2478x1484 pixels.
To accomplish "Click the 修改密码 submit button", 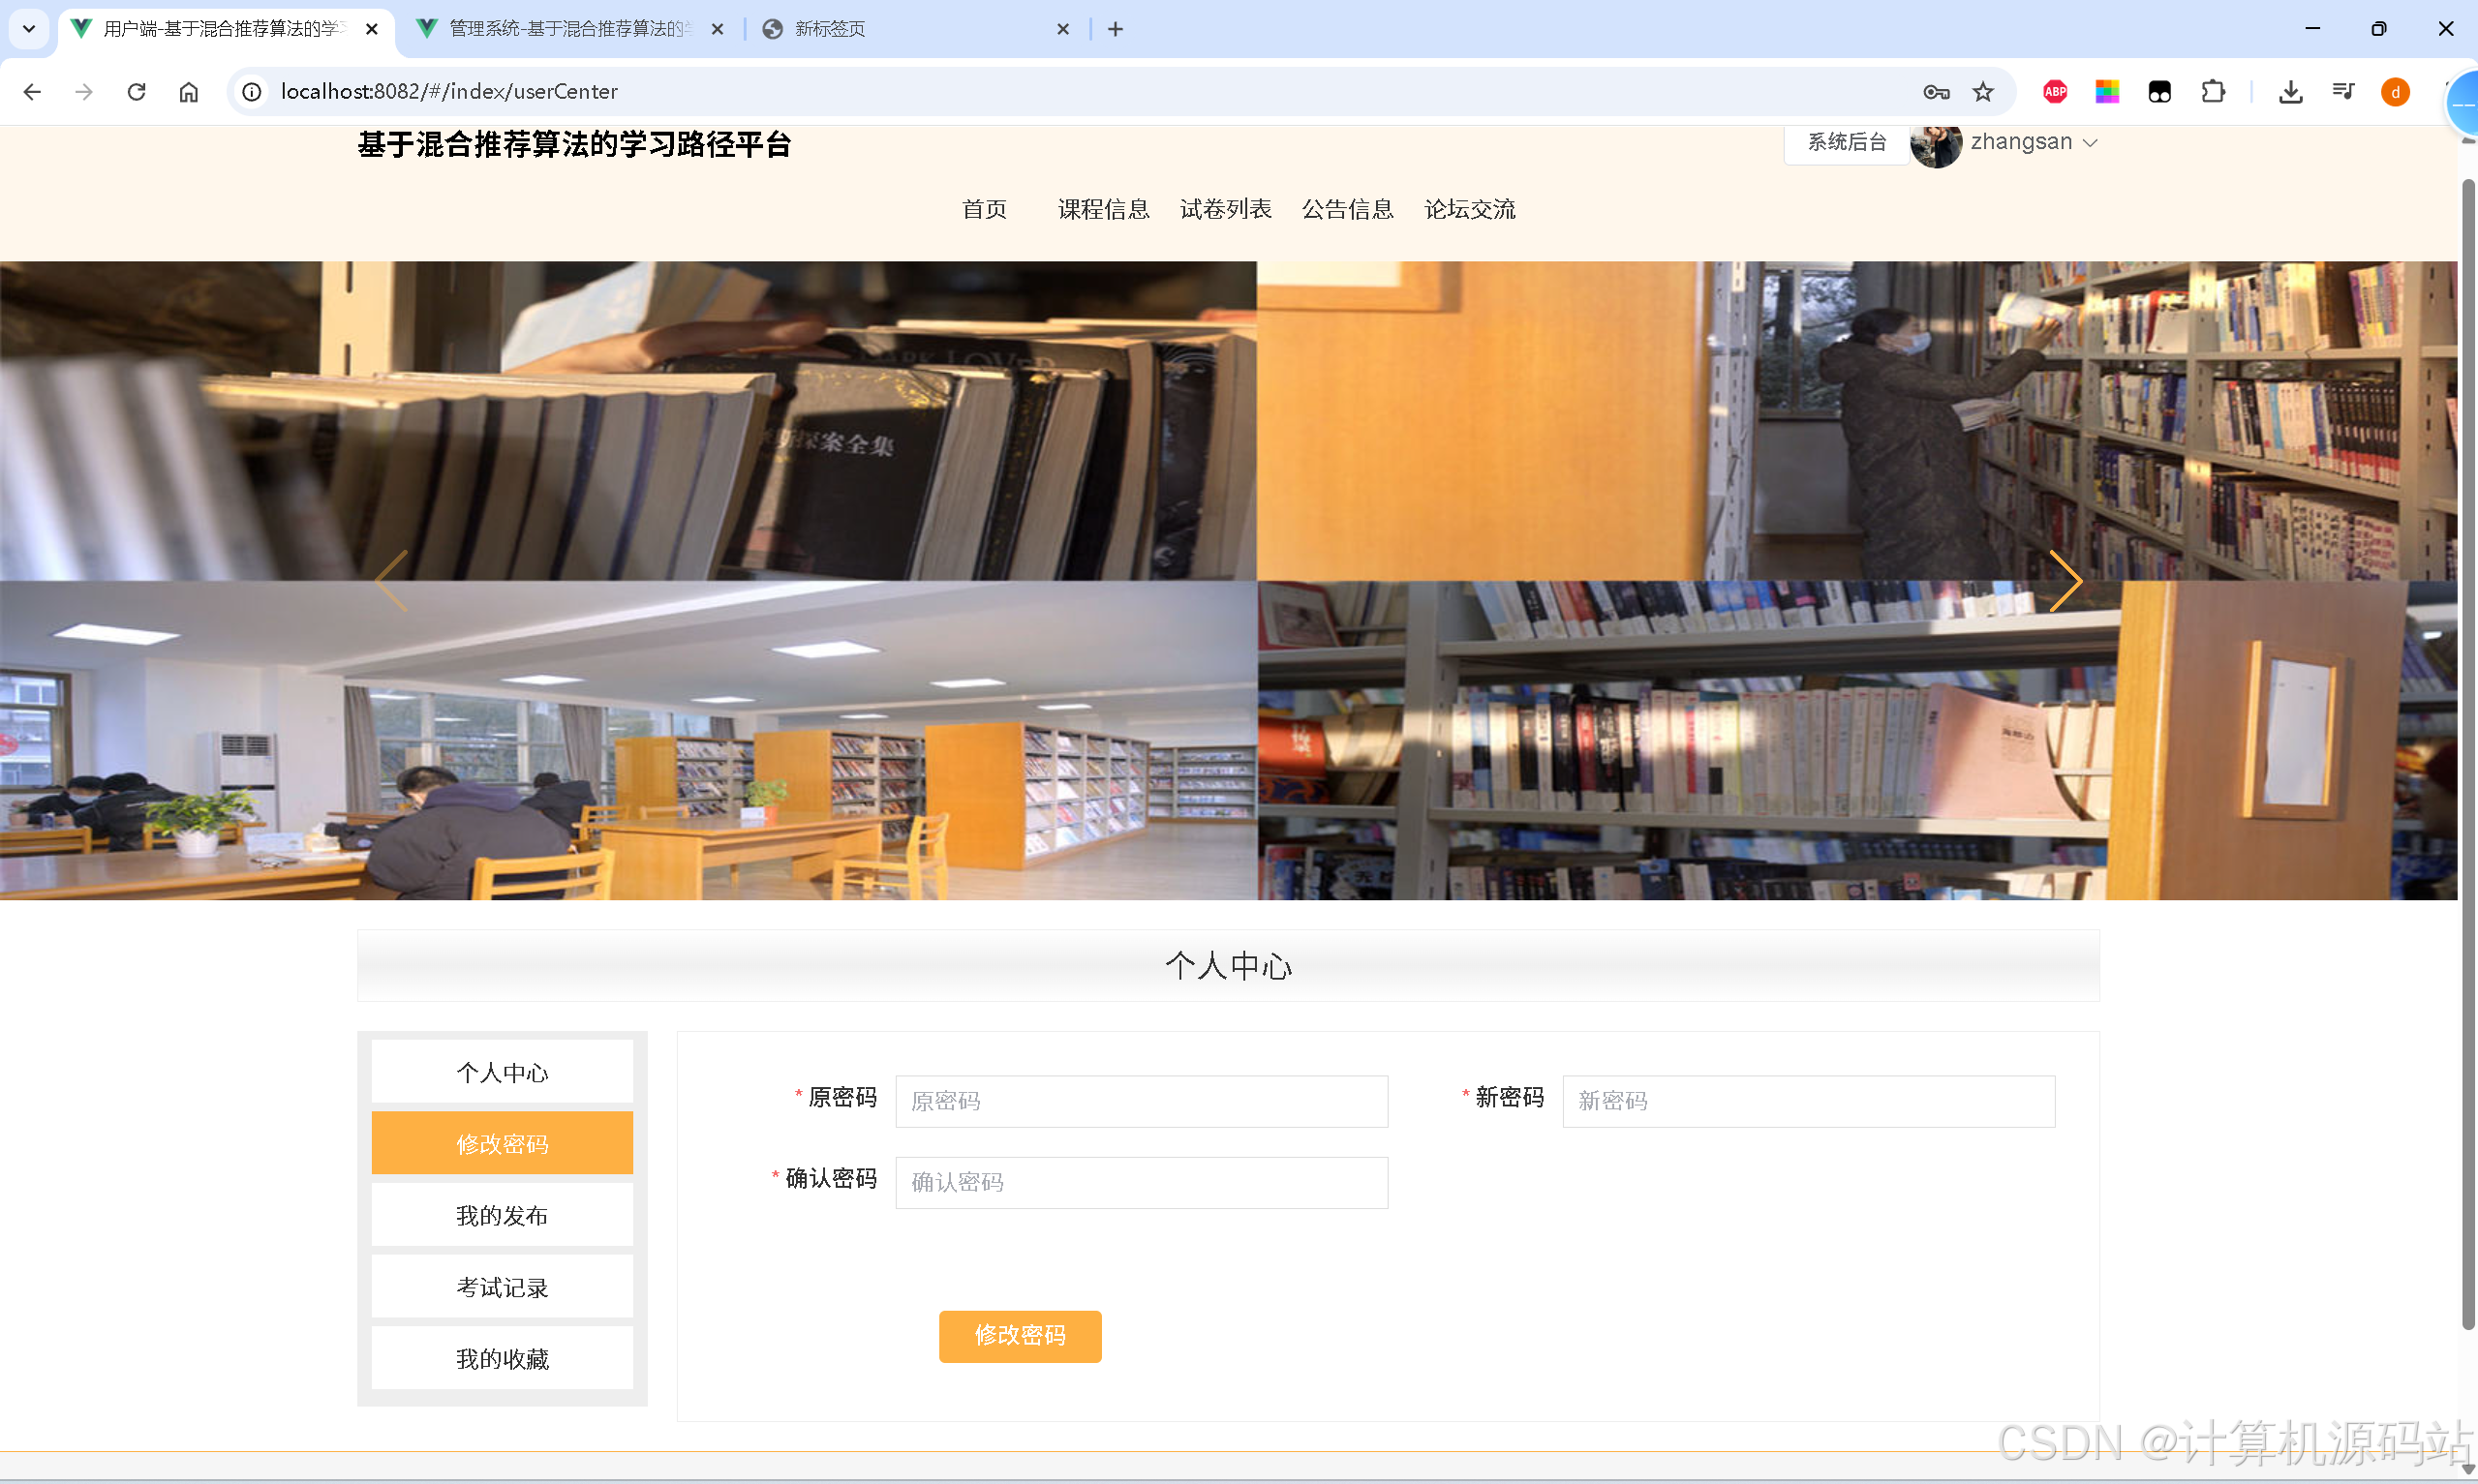I will pyautogui.click(x=1020, y=1335).
